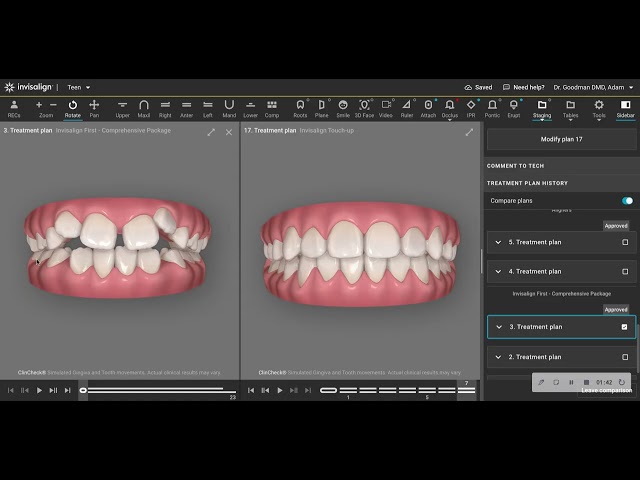Expand the 3. Treatment plan chevron
This screenshot has height=480, width=640.
coord(499,327)
